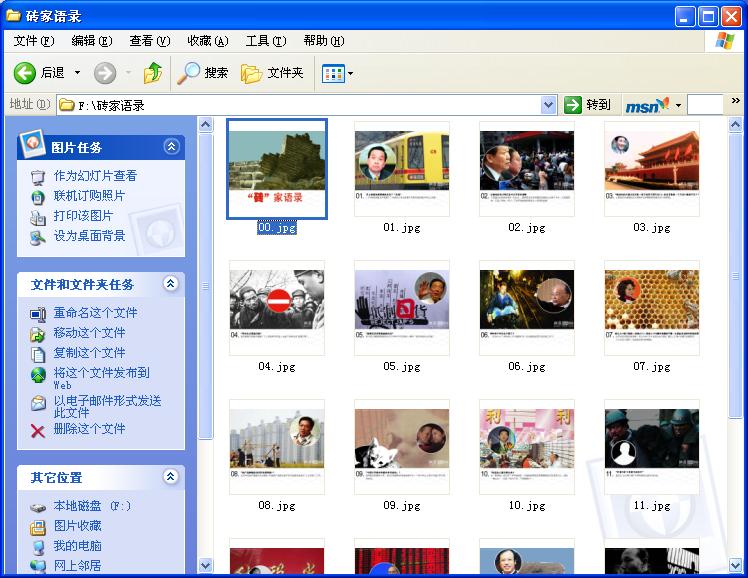
Task: Click inside the msn search input field
Action: [705, 105]
